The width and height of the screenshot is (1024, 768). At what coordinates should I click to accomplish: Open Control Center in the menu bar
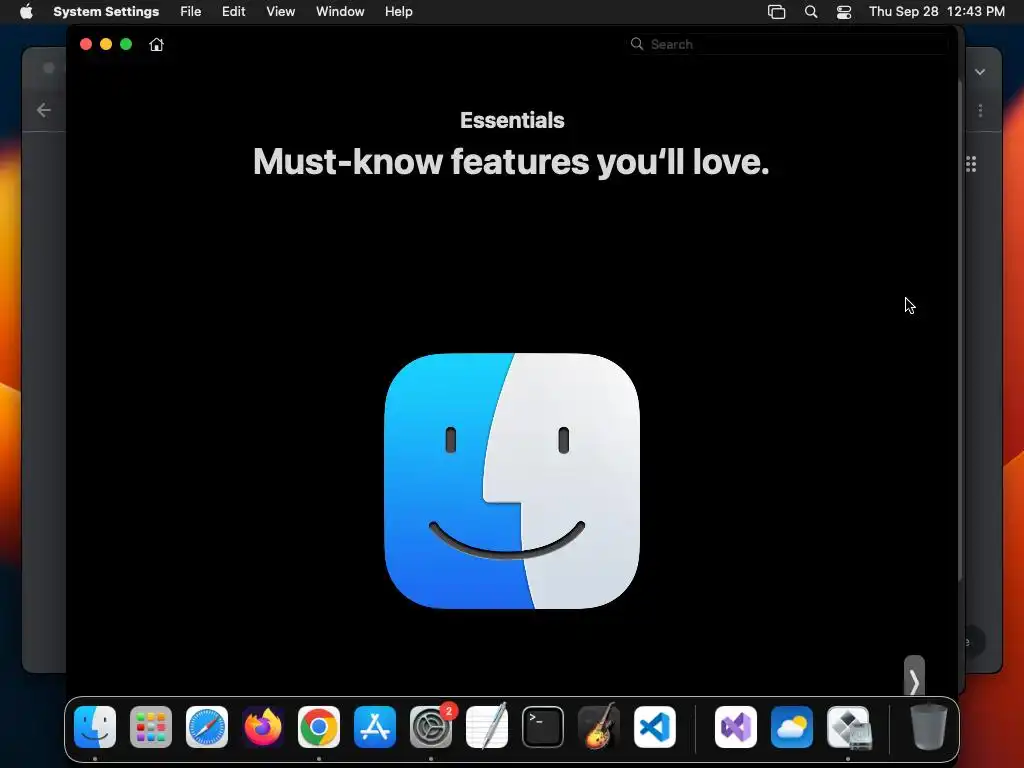[x=844, y=12]
